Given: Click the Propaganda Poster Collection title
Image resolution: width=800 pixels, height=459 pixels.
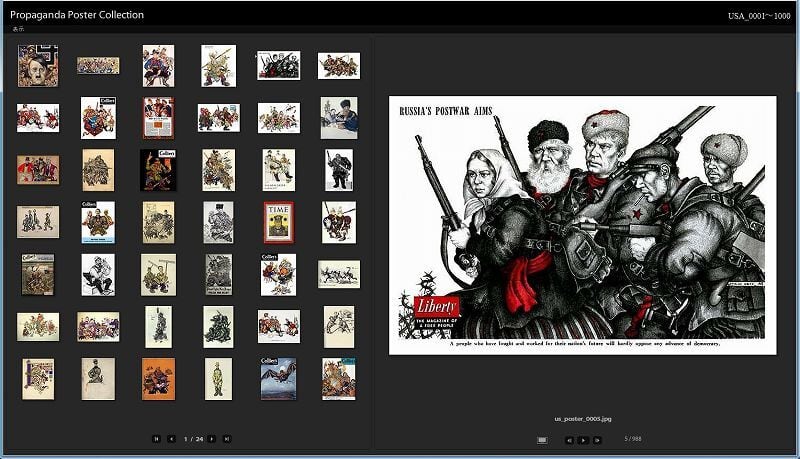Looking at the screenshot, I should (77, 15).
